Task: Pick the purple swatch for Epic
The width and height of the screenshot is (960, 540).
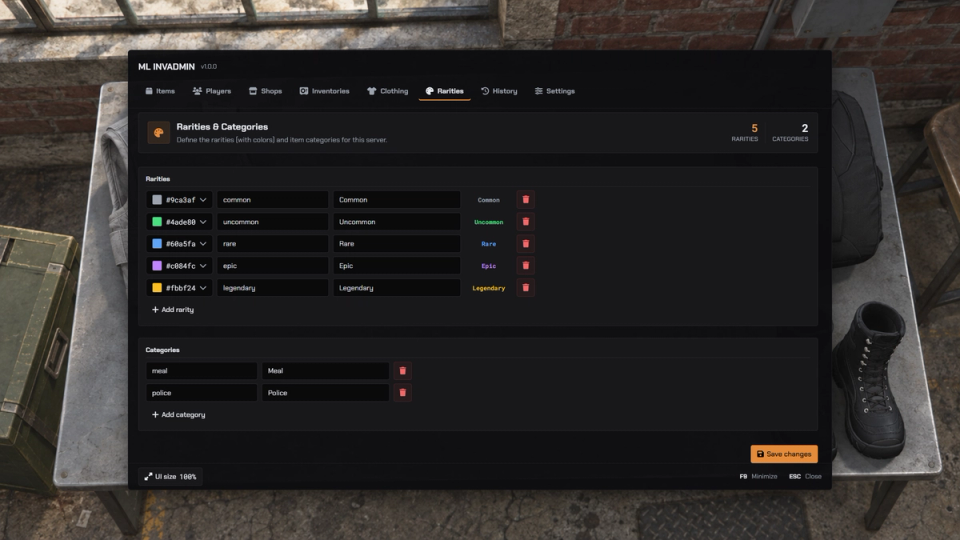Action: tap(157, 266)
